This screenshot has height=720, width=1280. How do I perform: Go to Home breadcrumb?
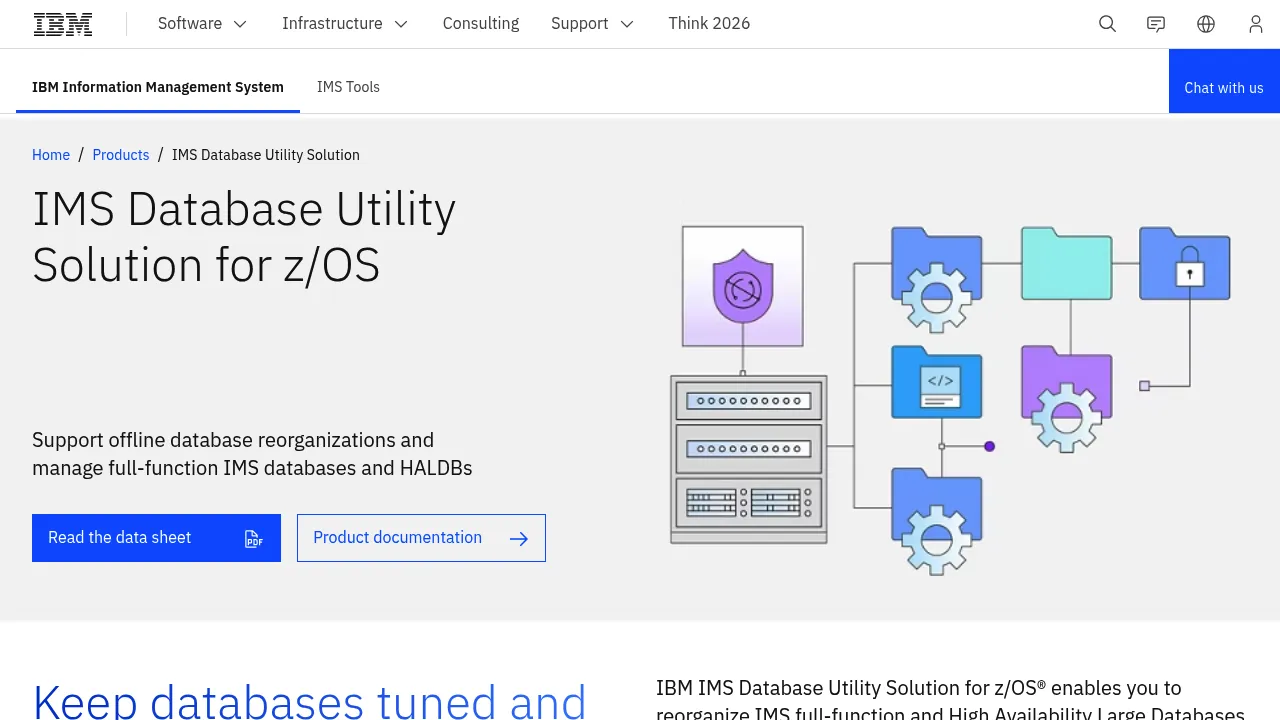click(51, 155)
